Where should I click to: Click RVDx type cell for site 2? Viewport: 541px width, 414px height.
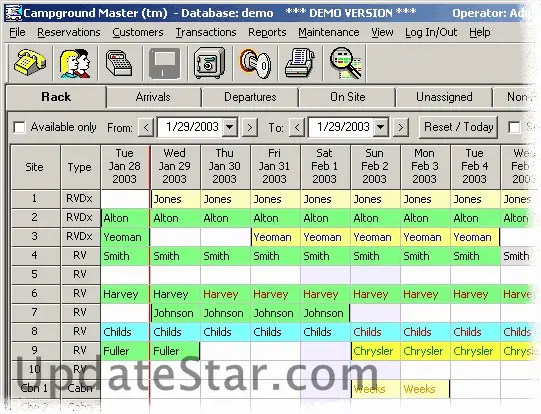coord(80,218)
